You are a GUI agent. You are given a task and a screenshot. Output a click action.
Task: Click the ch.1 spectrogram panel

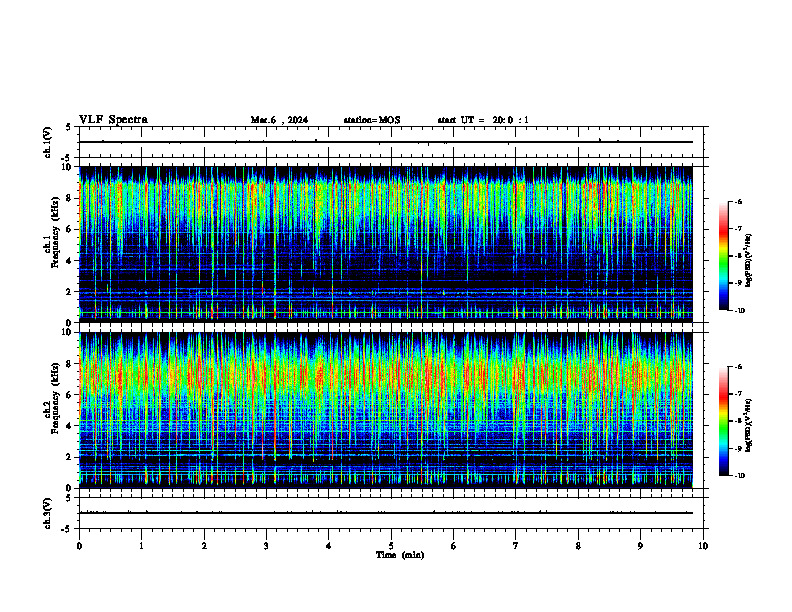point(386,244)
